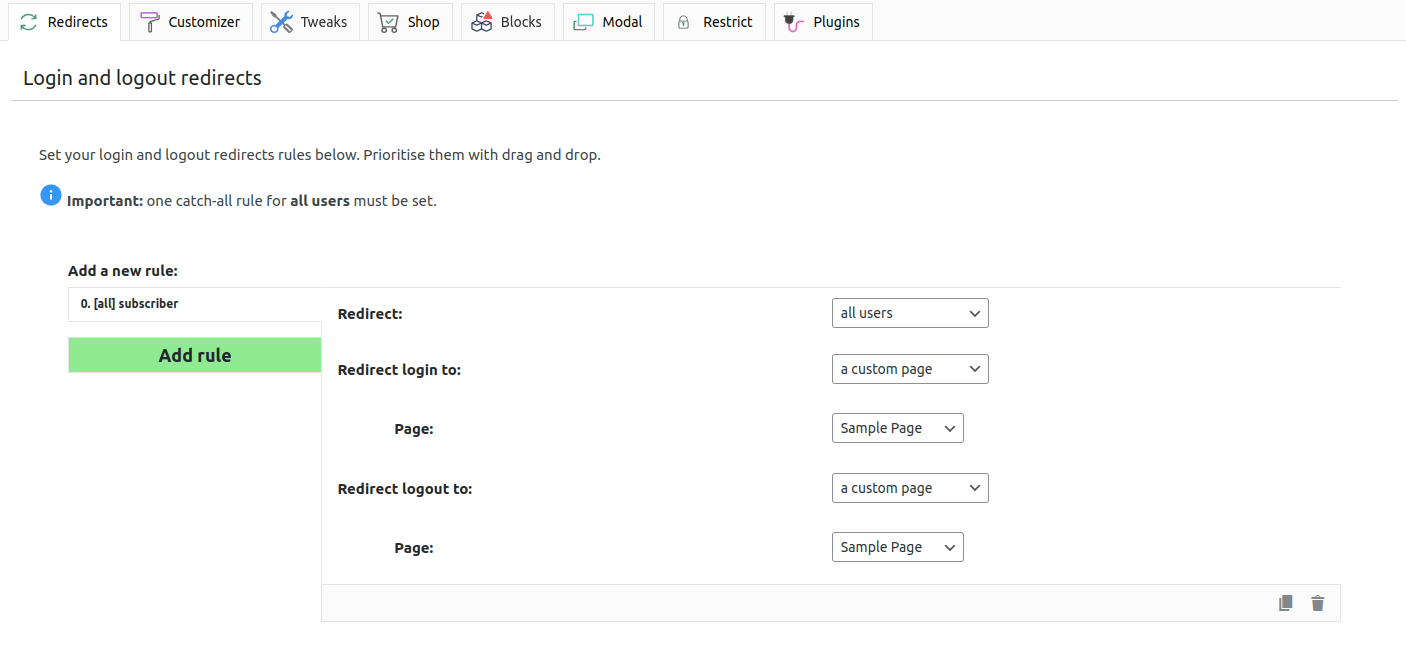Viewport: 1406px width, 672px height.
Task: Select the Redirects tab
Action: coord(65,22)
